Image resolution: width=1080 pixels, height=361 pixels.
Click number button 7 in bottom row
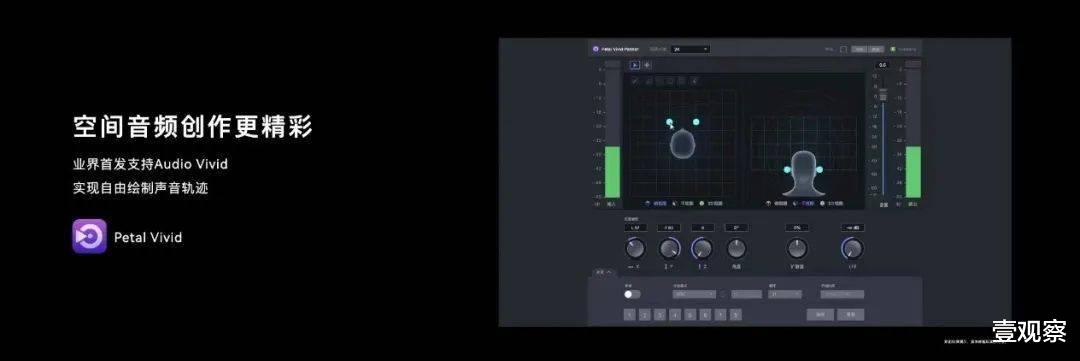(720, 315)
